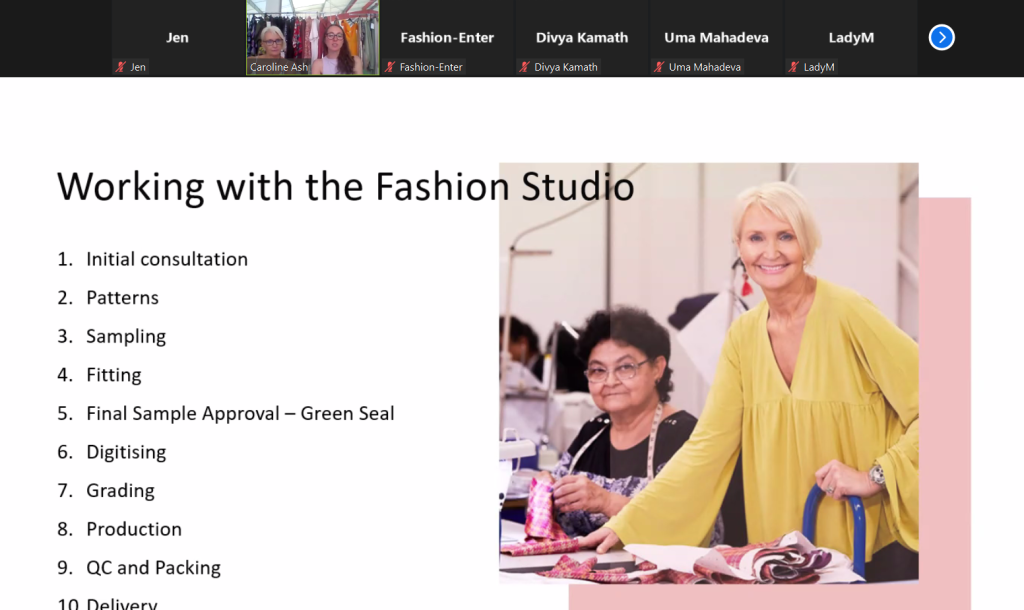Click the 'Initial consultation' list item

coord(166,259)
